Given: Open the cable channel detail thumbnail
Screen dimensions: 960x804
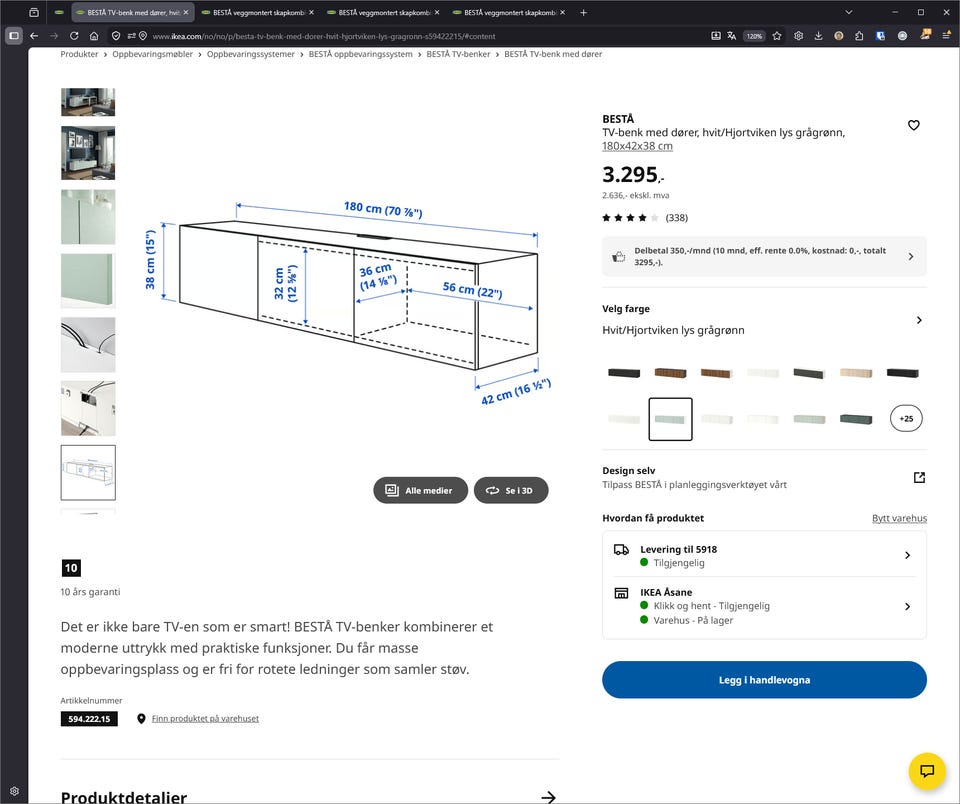Looking at the screenshot, I should click(88, 345).
